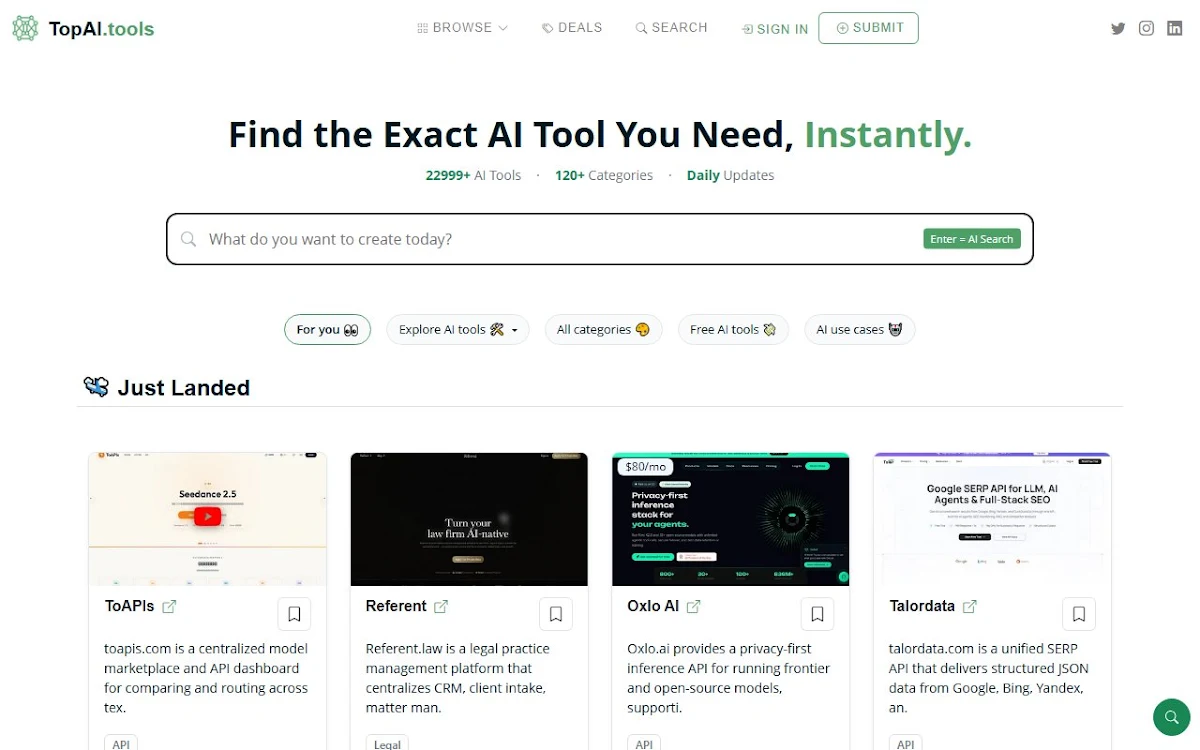Click the SUBMIT button
The image size is (1200, 750).
868,28
